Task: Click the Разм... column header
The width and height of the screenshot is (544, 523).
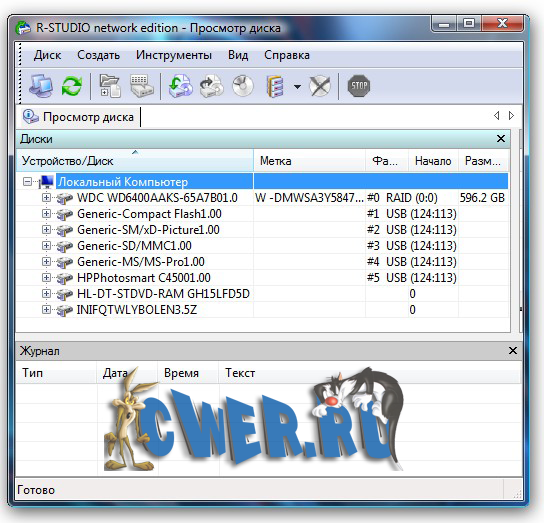Action: tap(484, 160)
